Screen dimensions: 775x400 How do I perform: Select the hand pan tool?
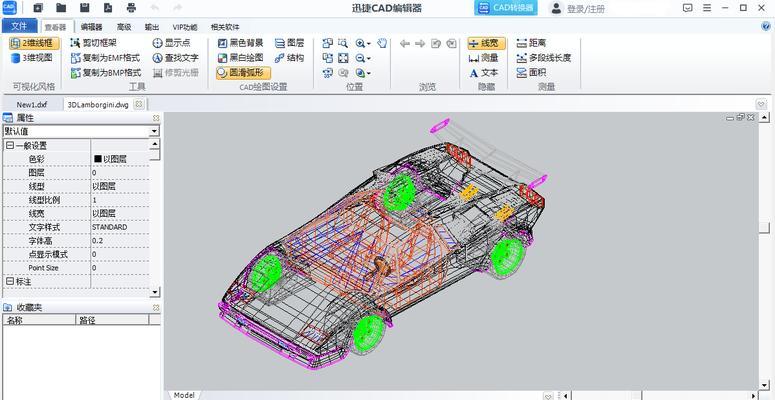coord(382,43)
